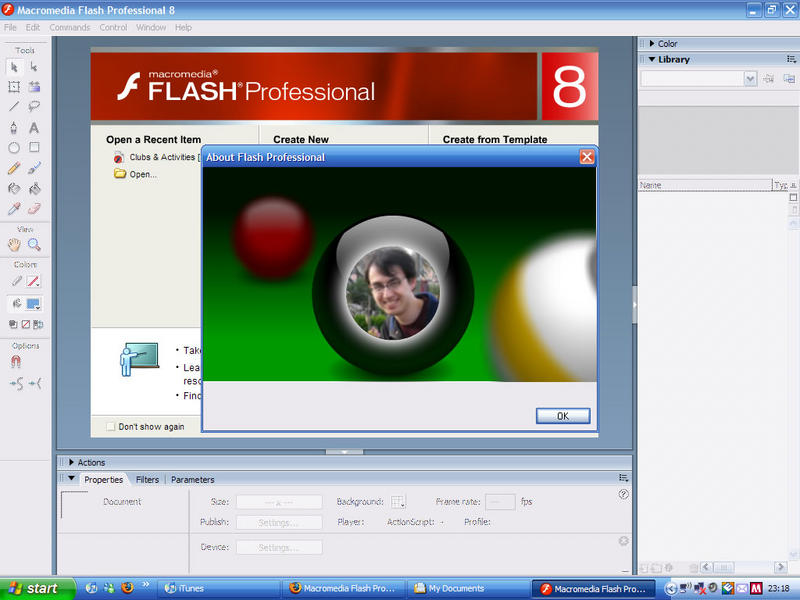Open the Control menu
Screen dimensions: 800x600
(113, 28)
